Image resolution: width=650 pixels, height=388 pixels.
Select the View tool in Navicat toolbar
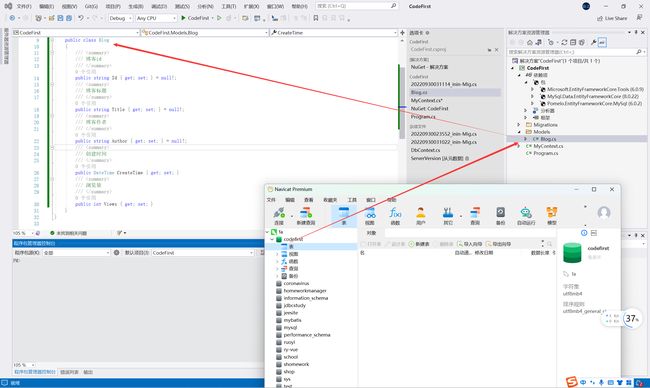click(370, 216)
